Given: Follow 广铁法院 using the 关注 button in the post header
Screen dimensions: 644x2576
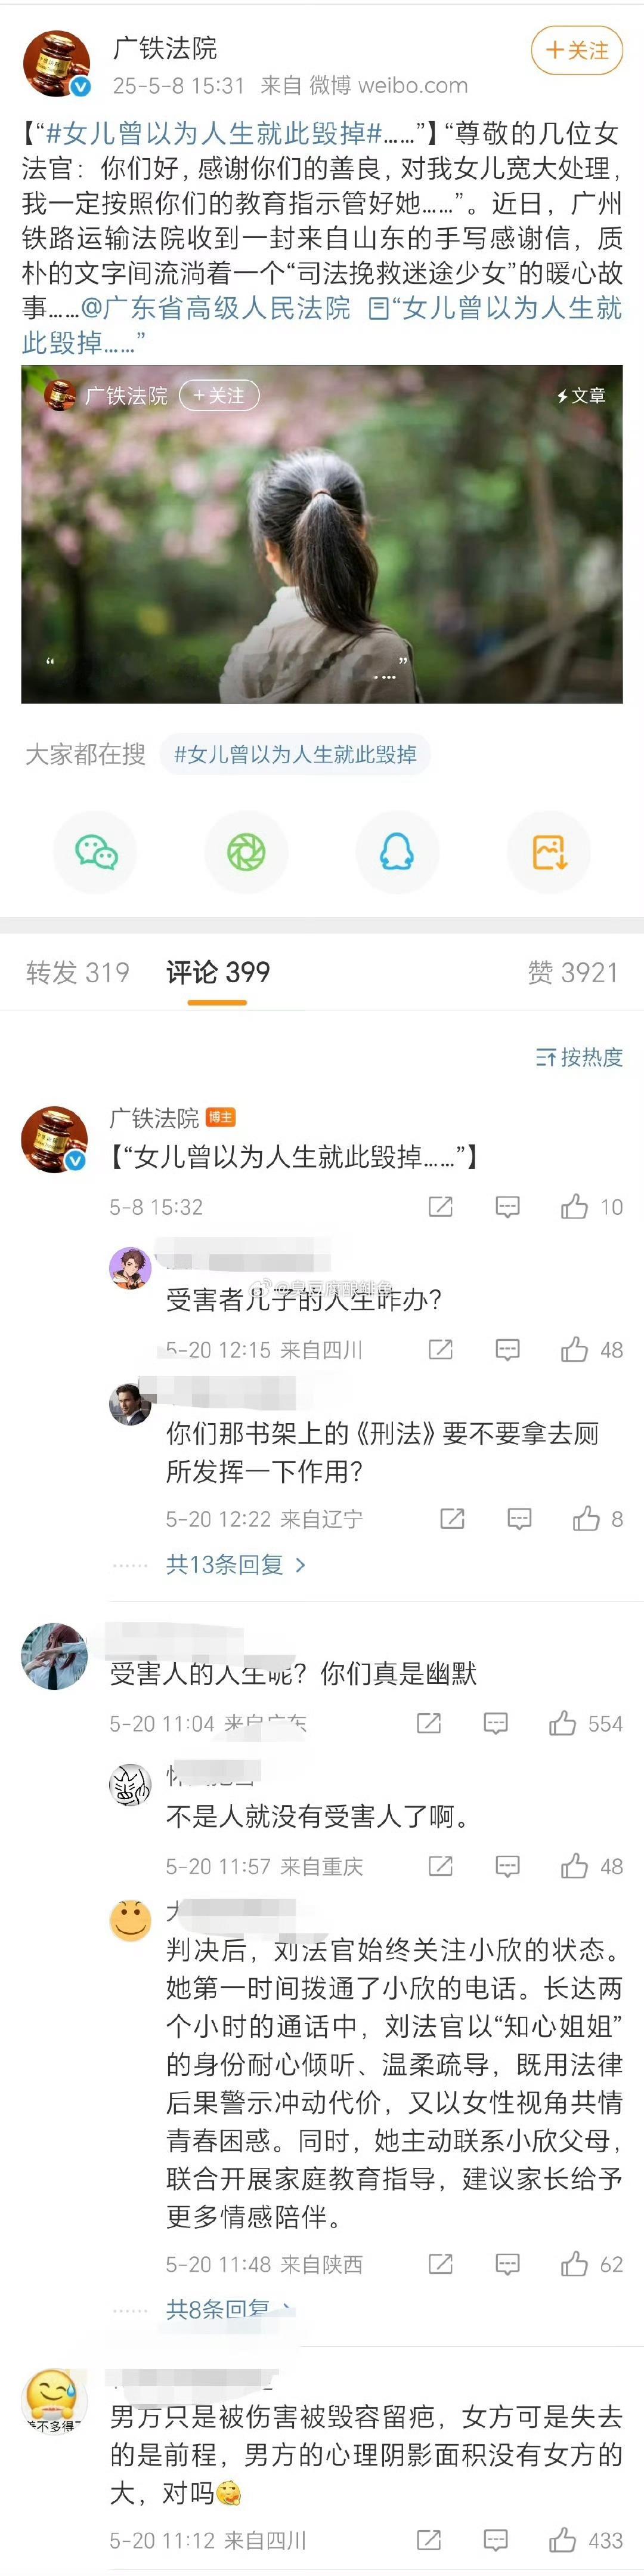Looking at the screenshot, I should tap(577, 50).
